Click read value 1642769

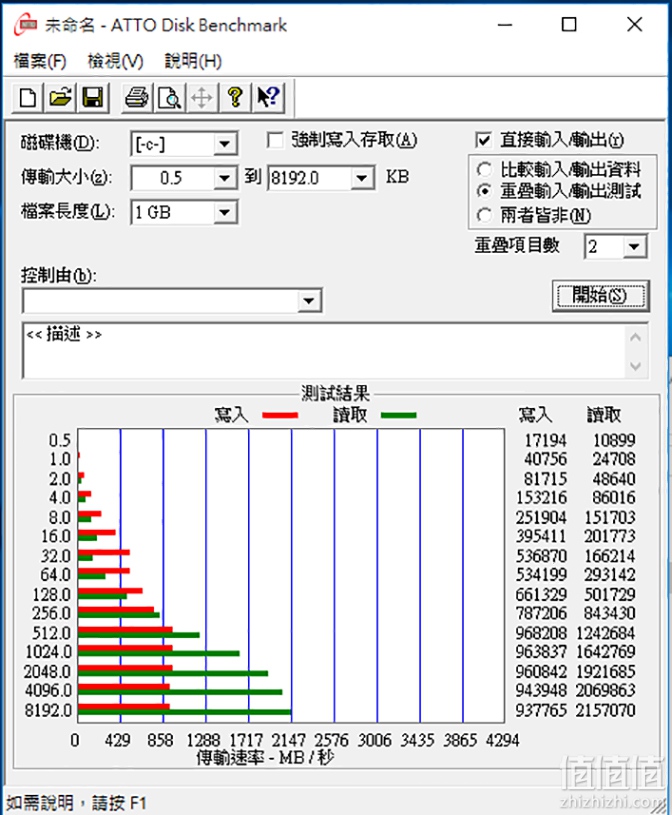(605, 652)
